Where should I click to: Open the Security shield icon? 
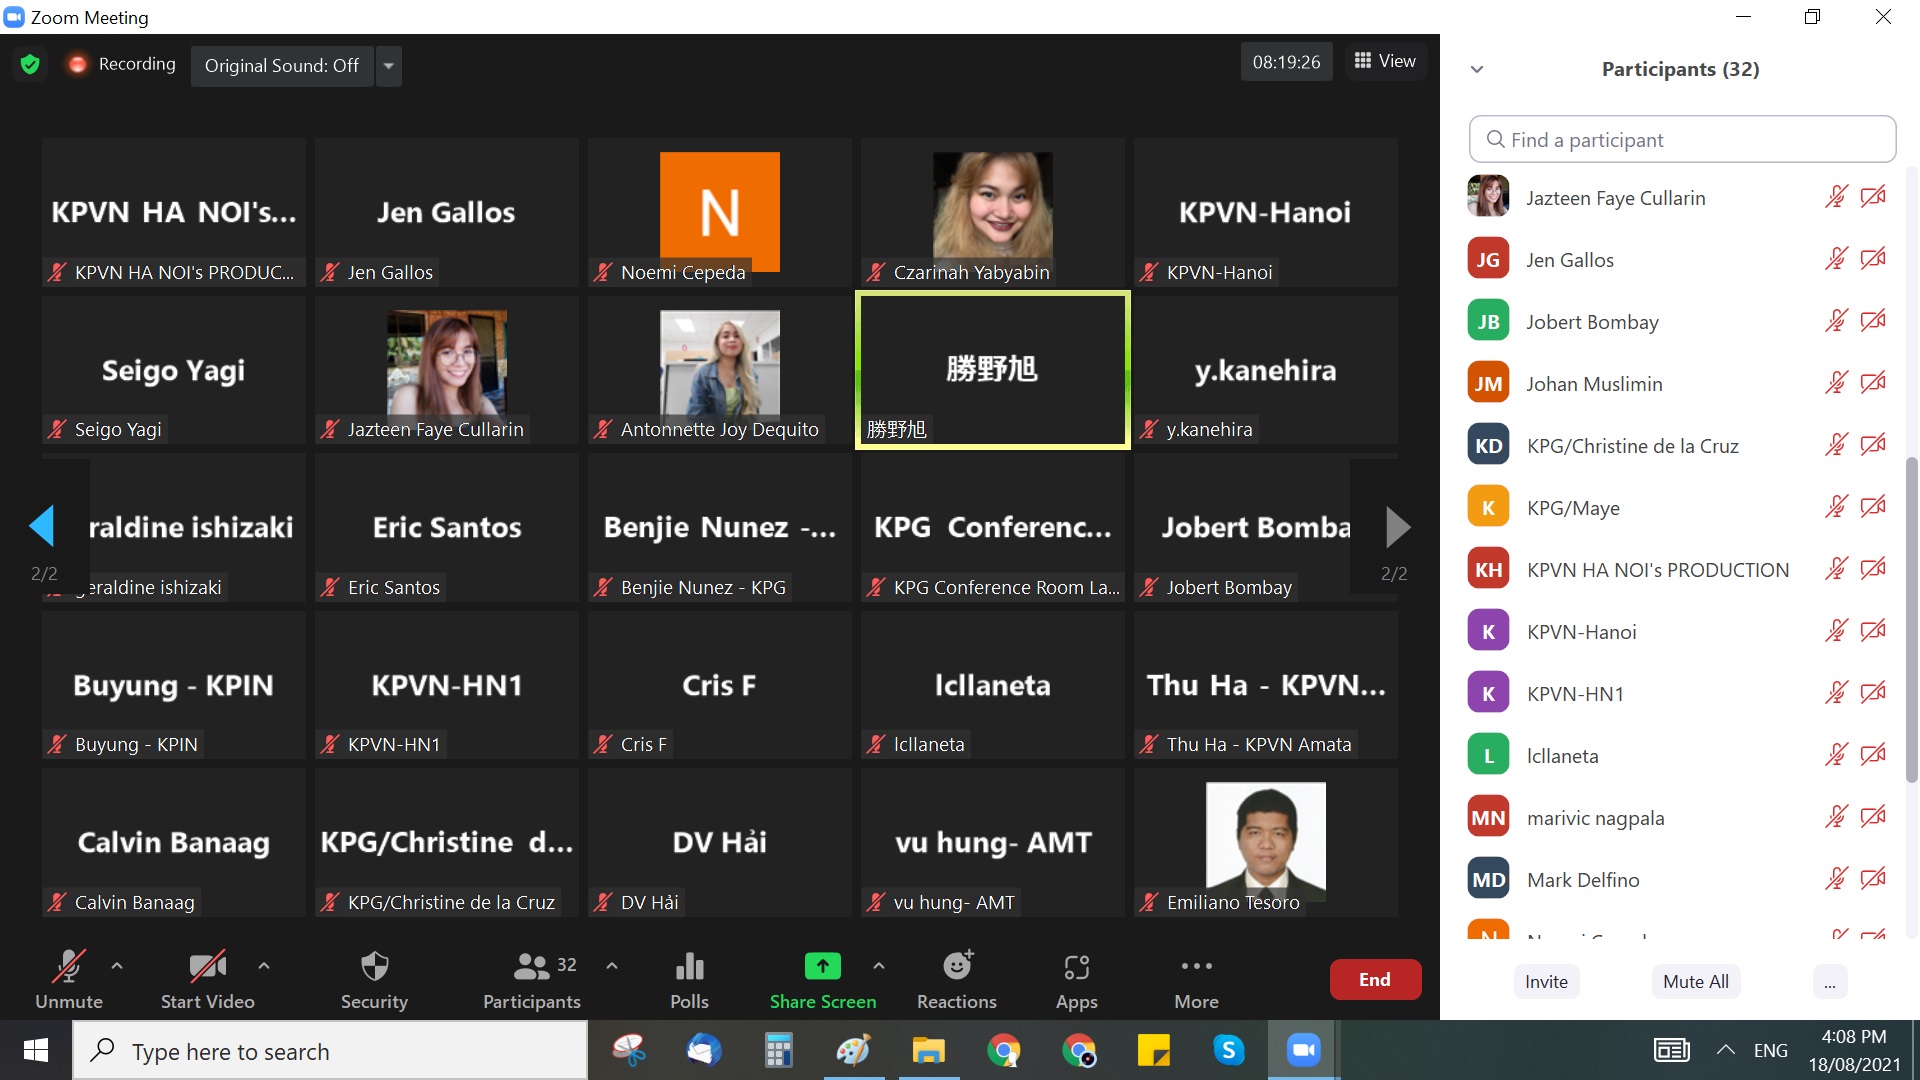374,966
